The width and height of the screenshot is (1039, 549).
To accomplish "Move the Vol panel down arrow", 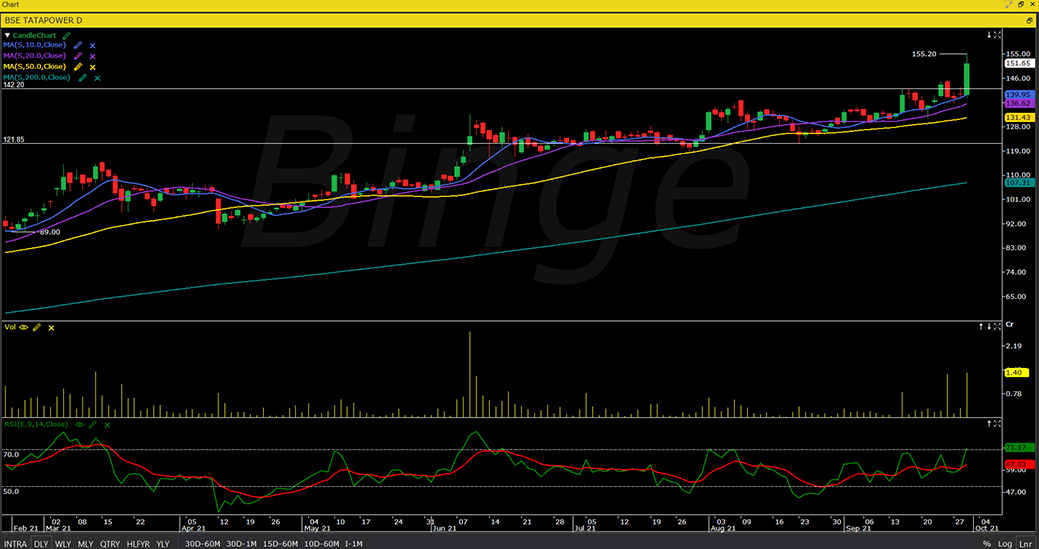I will (989, 326).
